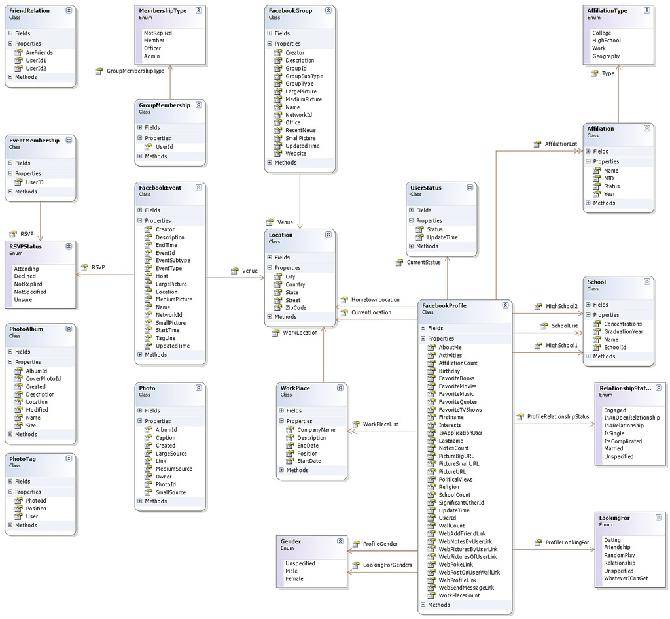
Task: Collapse the LookingFor enum with its header chevron
Action: click(x=658, y=518)
